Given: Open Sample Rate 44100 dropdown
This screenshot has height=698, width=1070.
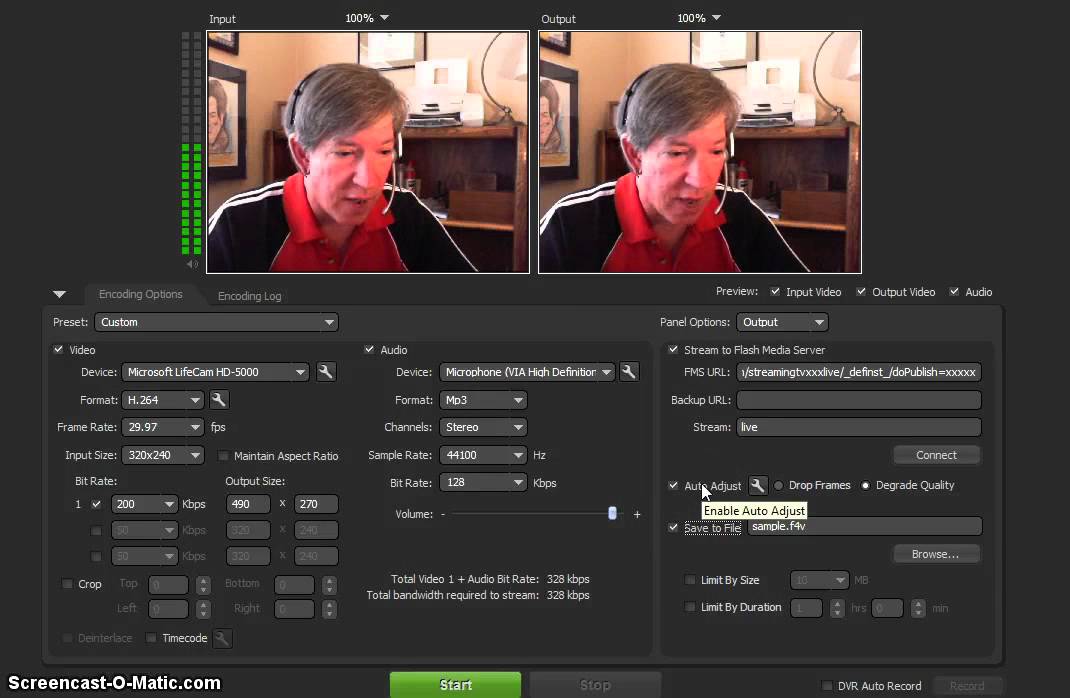Looking at the screenshot, I should pyautogui.click(x=483, y=455).
